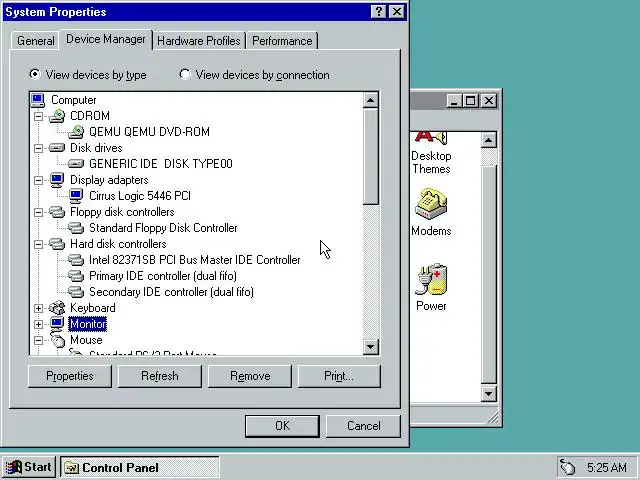640x480 pixels.
Task: Collapse the CDROM branch
Action: coord(38,116)
